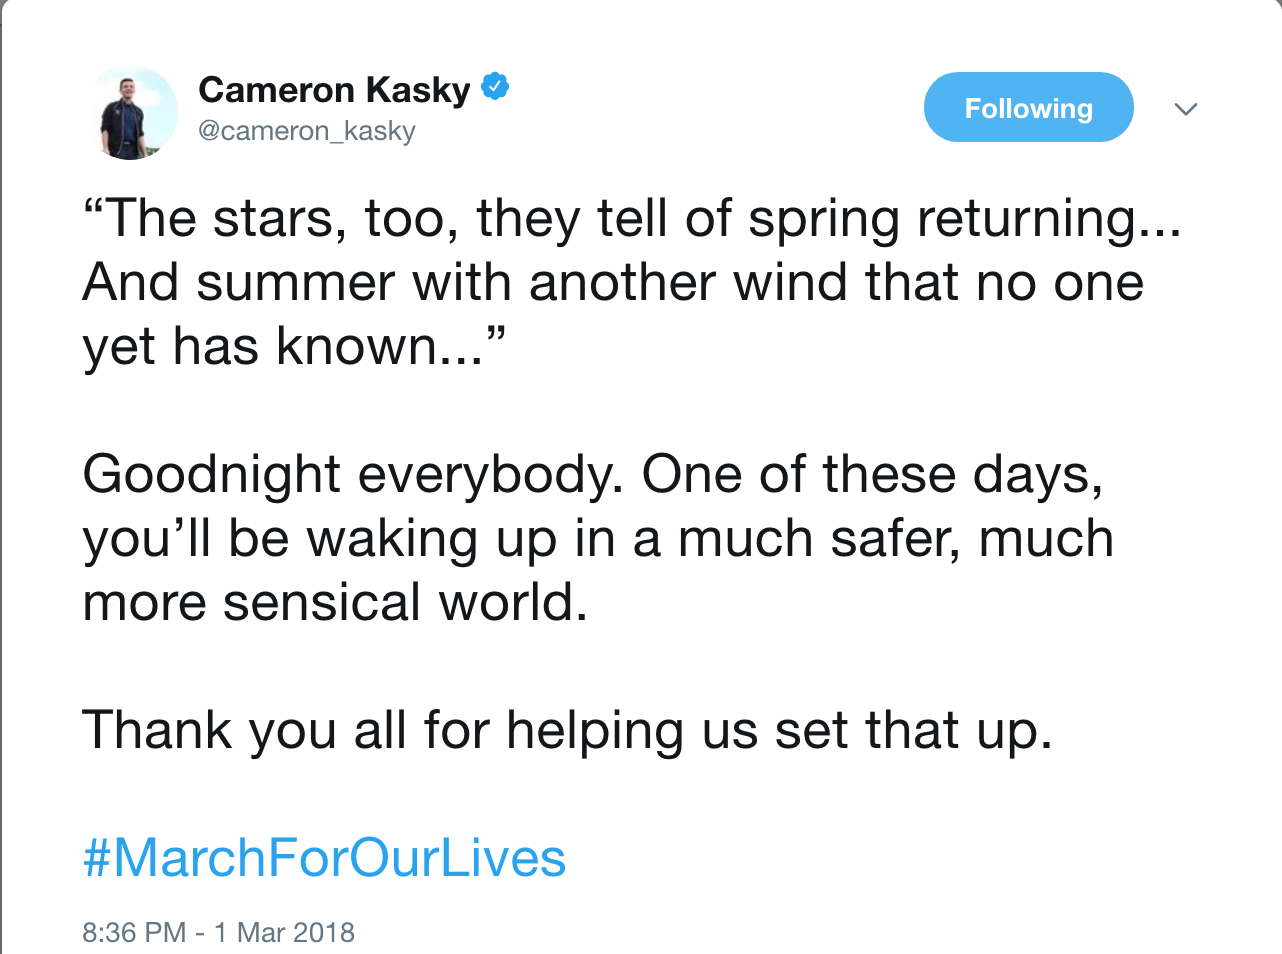The width and height of the screenshot is (1282, 954).
Task: Click the hash symbol in the #MarchForOurLives tag
Action: point(97,858)
